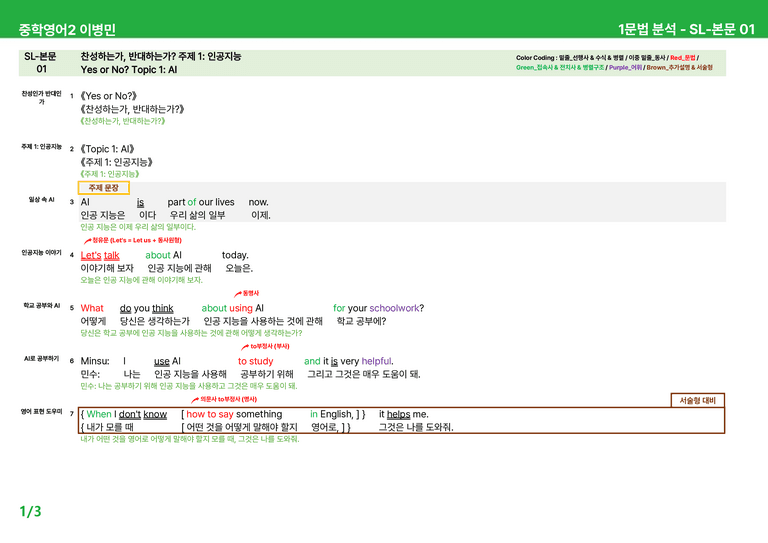768x543 pixels.
Task: Click the side label '일상 속 AI'
Action: click(x=41, y=199)
